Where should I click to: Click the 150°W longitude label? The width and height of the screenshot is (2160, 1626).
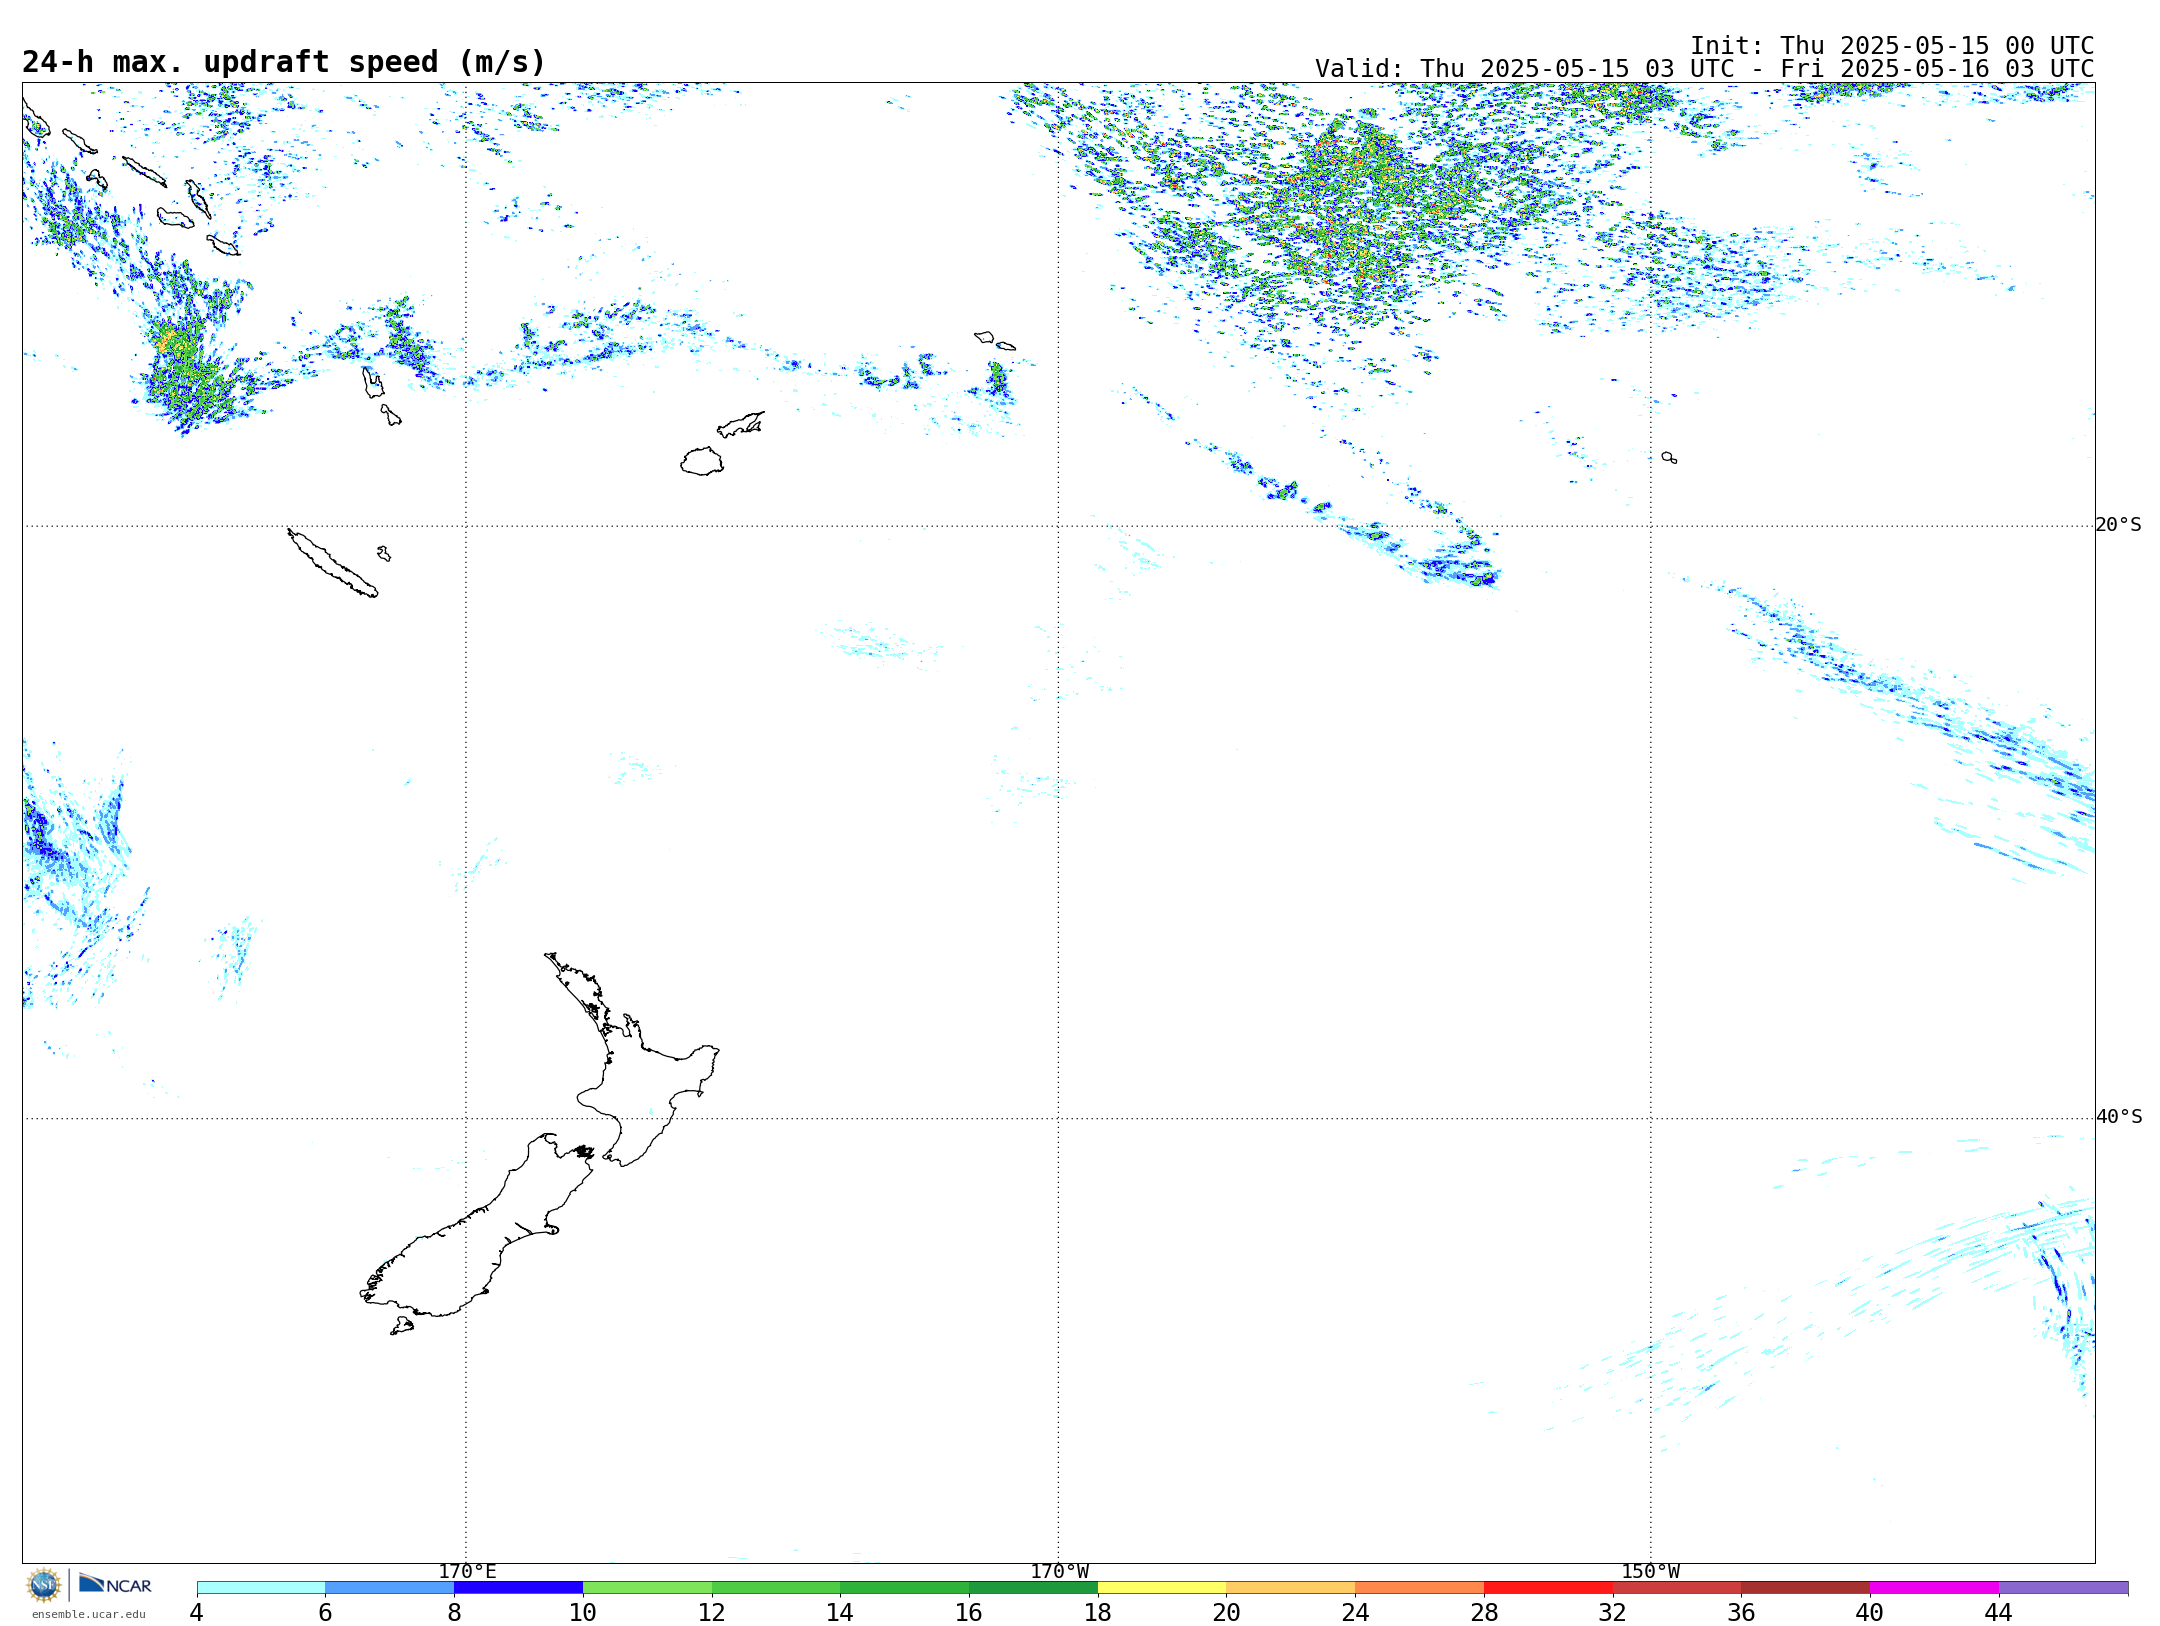[1650, 1571]
